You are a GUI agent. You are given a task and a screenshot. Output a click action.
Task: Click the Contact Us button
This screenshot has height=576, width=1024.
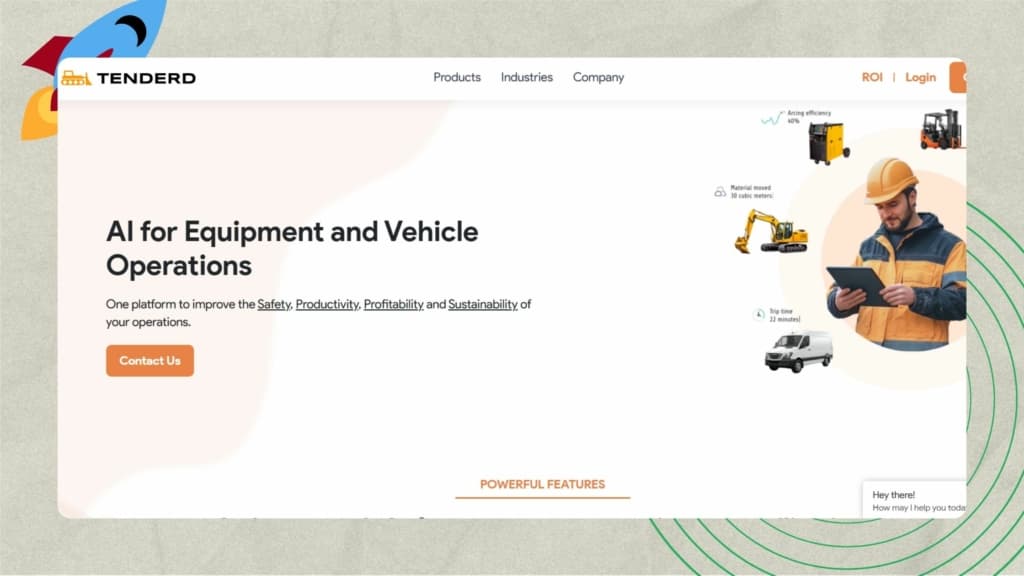[150, 360]
